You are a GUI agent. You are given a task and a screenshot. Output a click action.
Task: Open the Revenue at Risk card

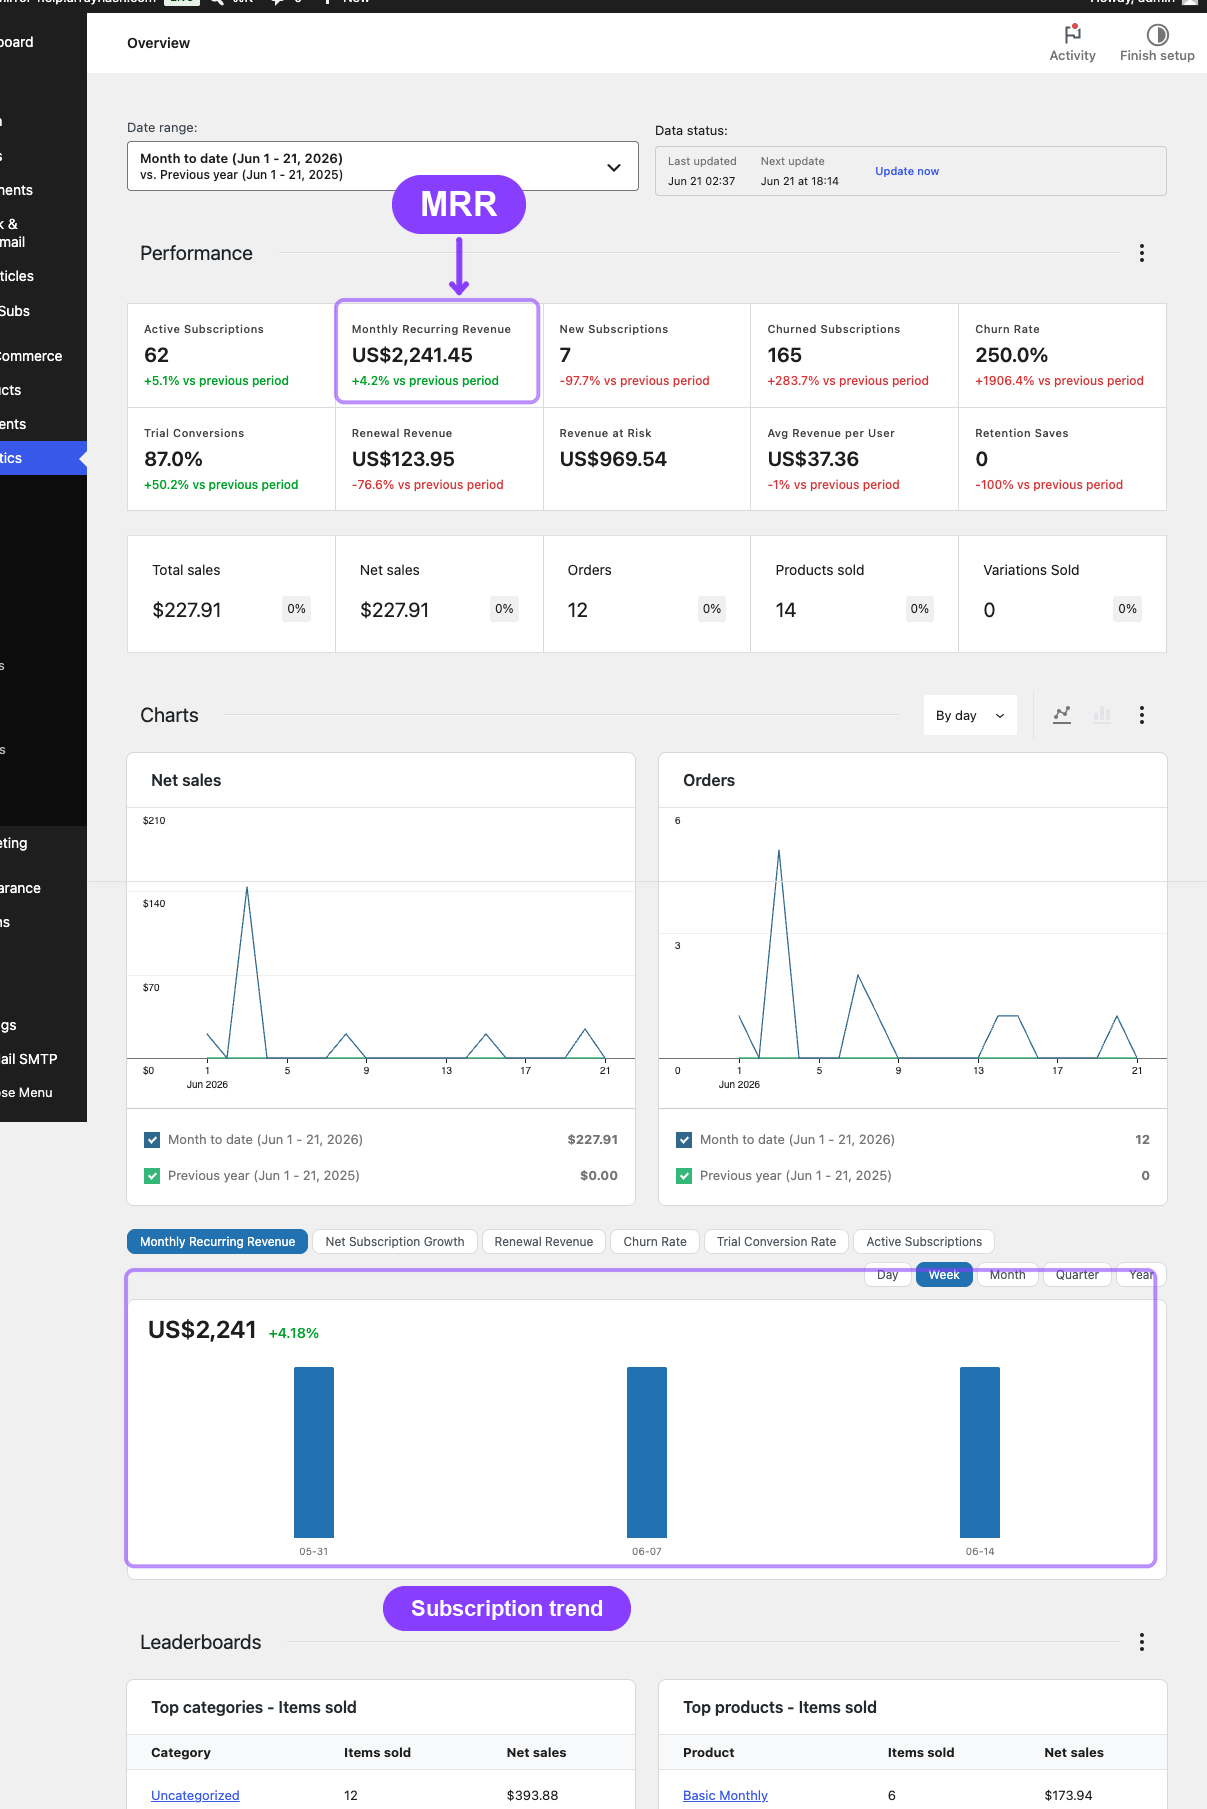click(647, 459)
